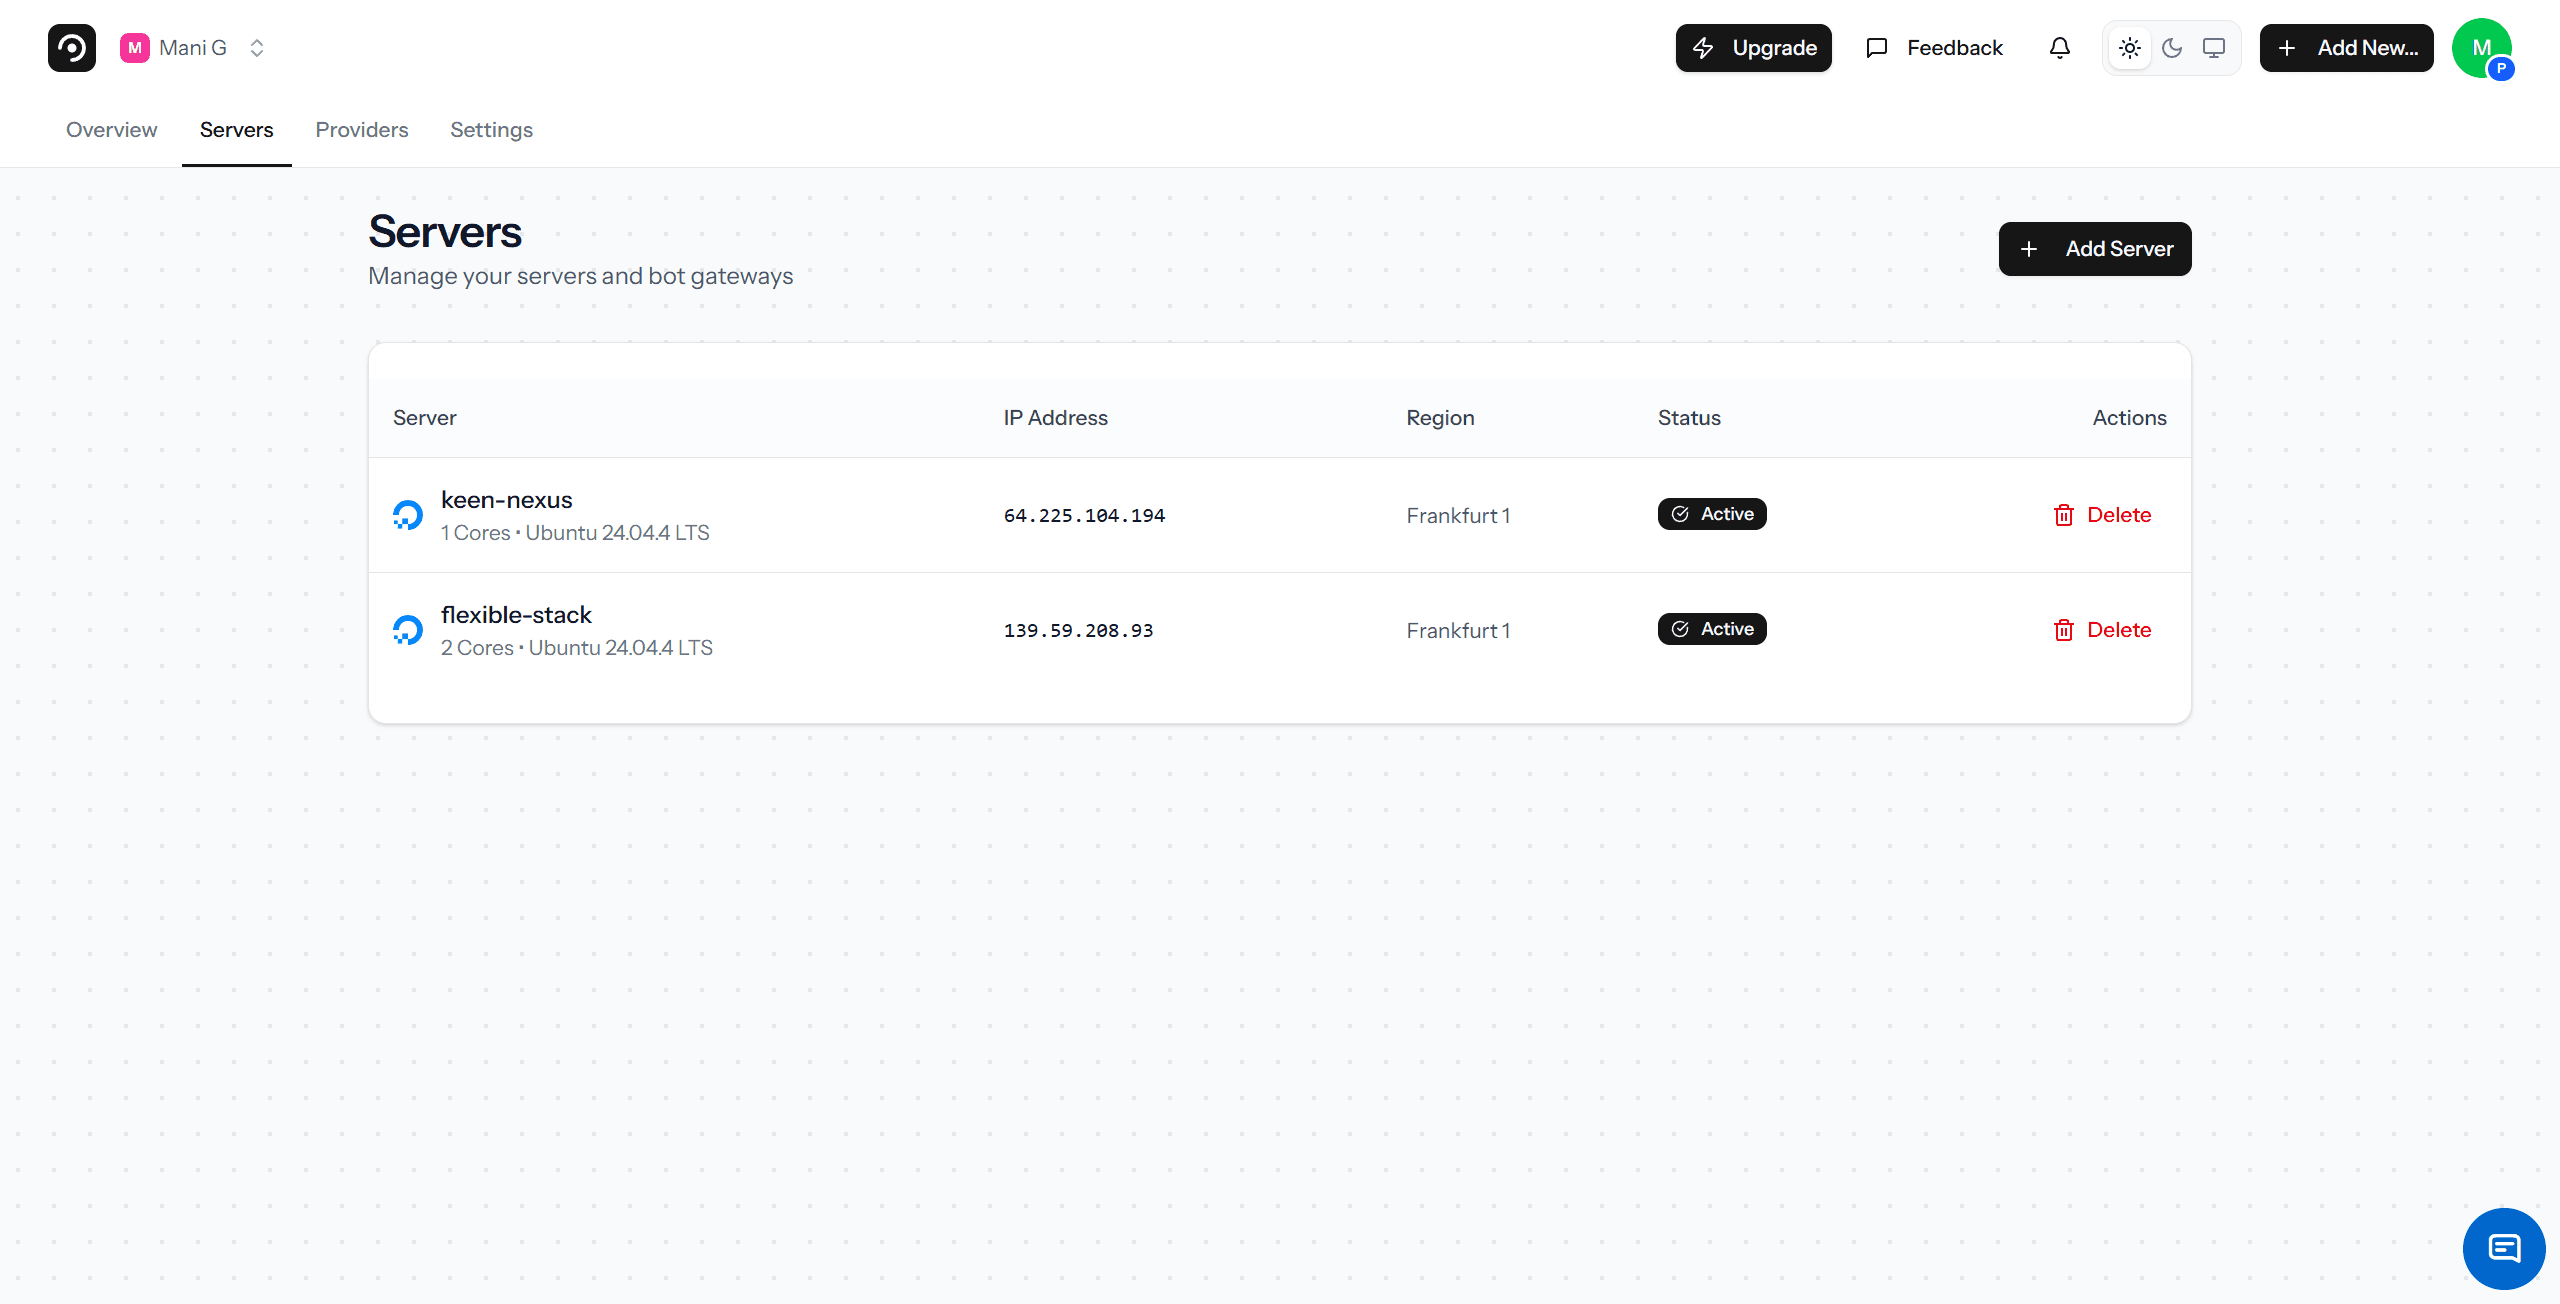Enable light theme mode
This screenshot has height=1304, width=2560.
(x=2130, y=47)
